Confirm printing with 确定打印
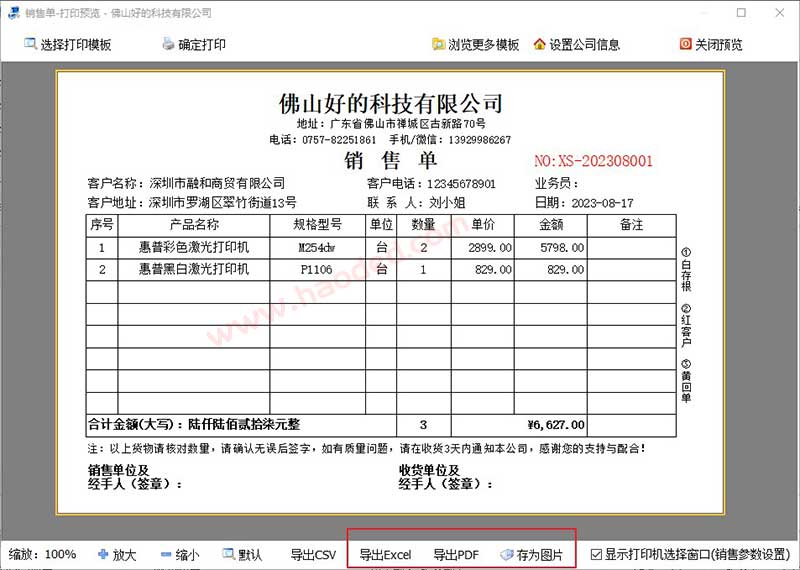Viewport: 800px width, 570px height. tap(194, 44)
